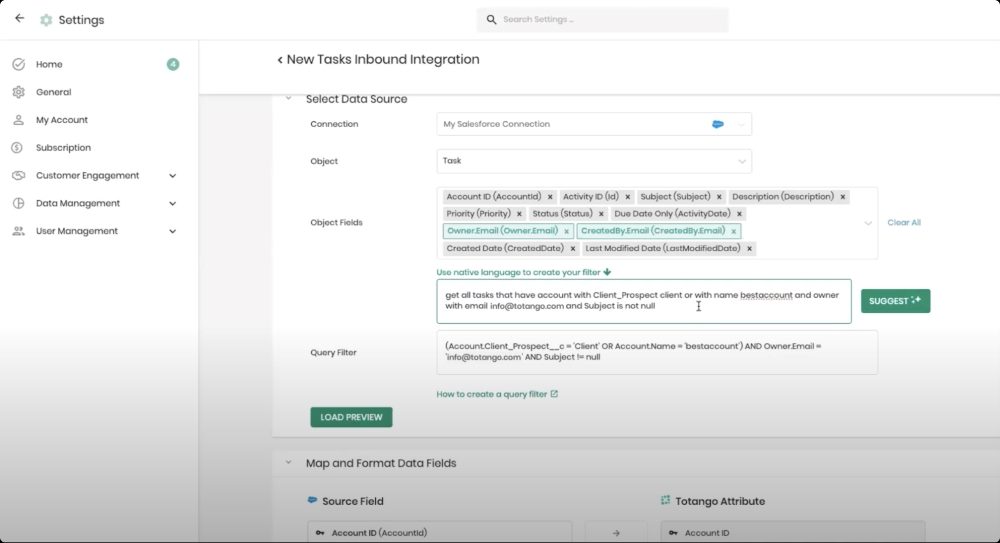1000x543 pixels.
Task: Click the Salesforce cloud icon in Connection field
Action: (717, 124)
